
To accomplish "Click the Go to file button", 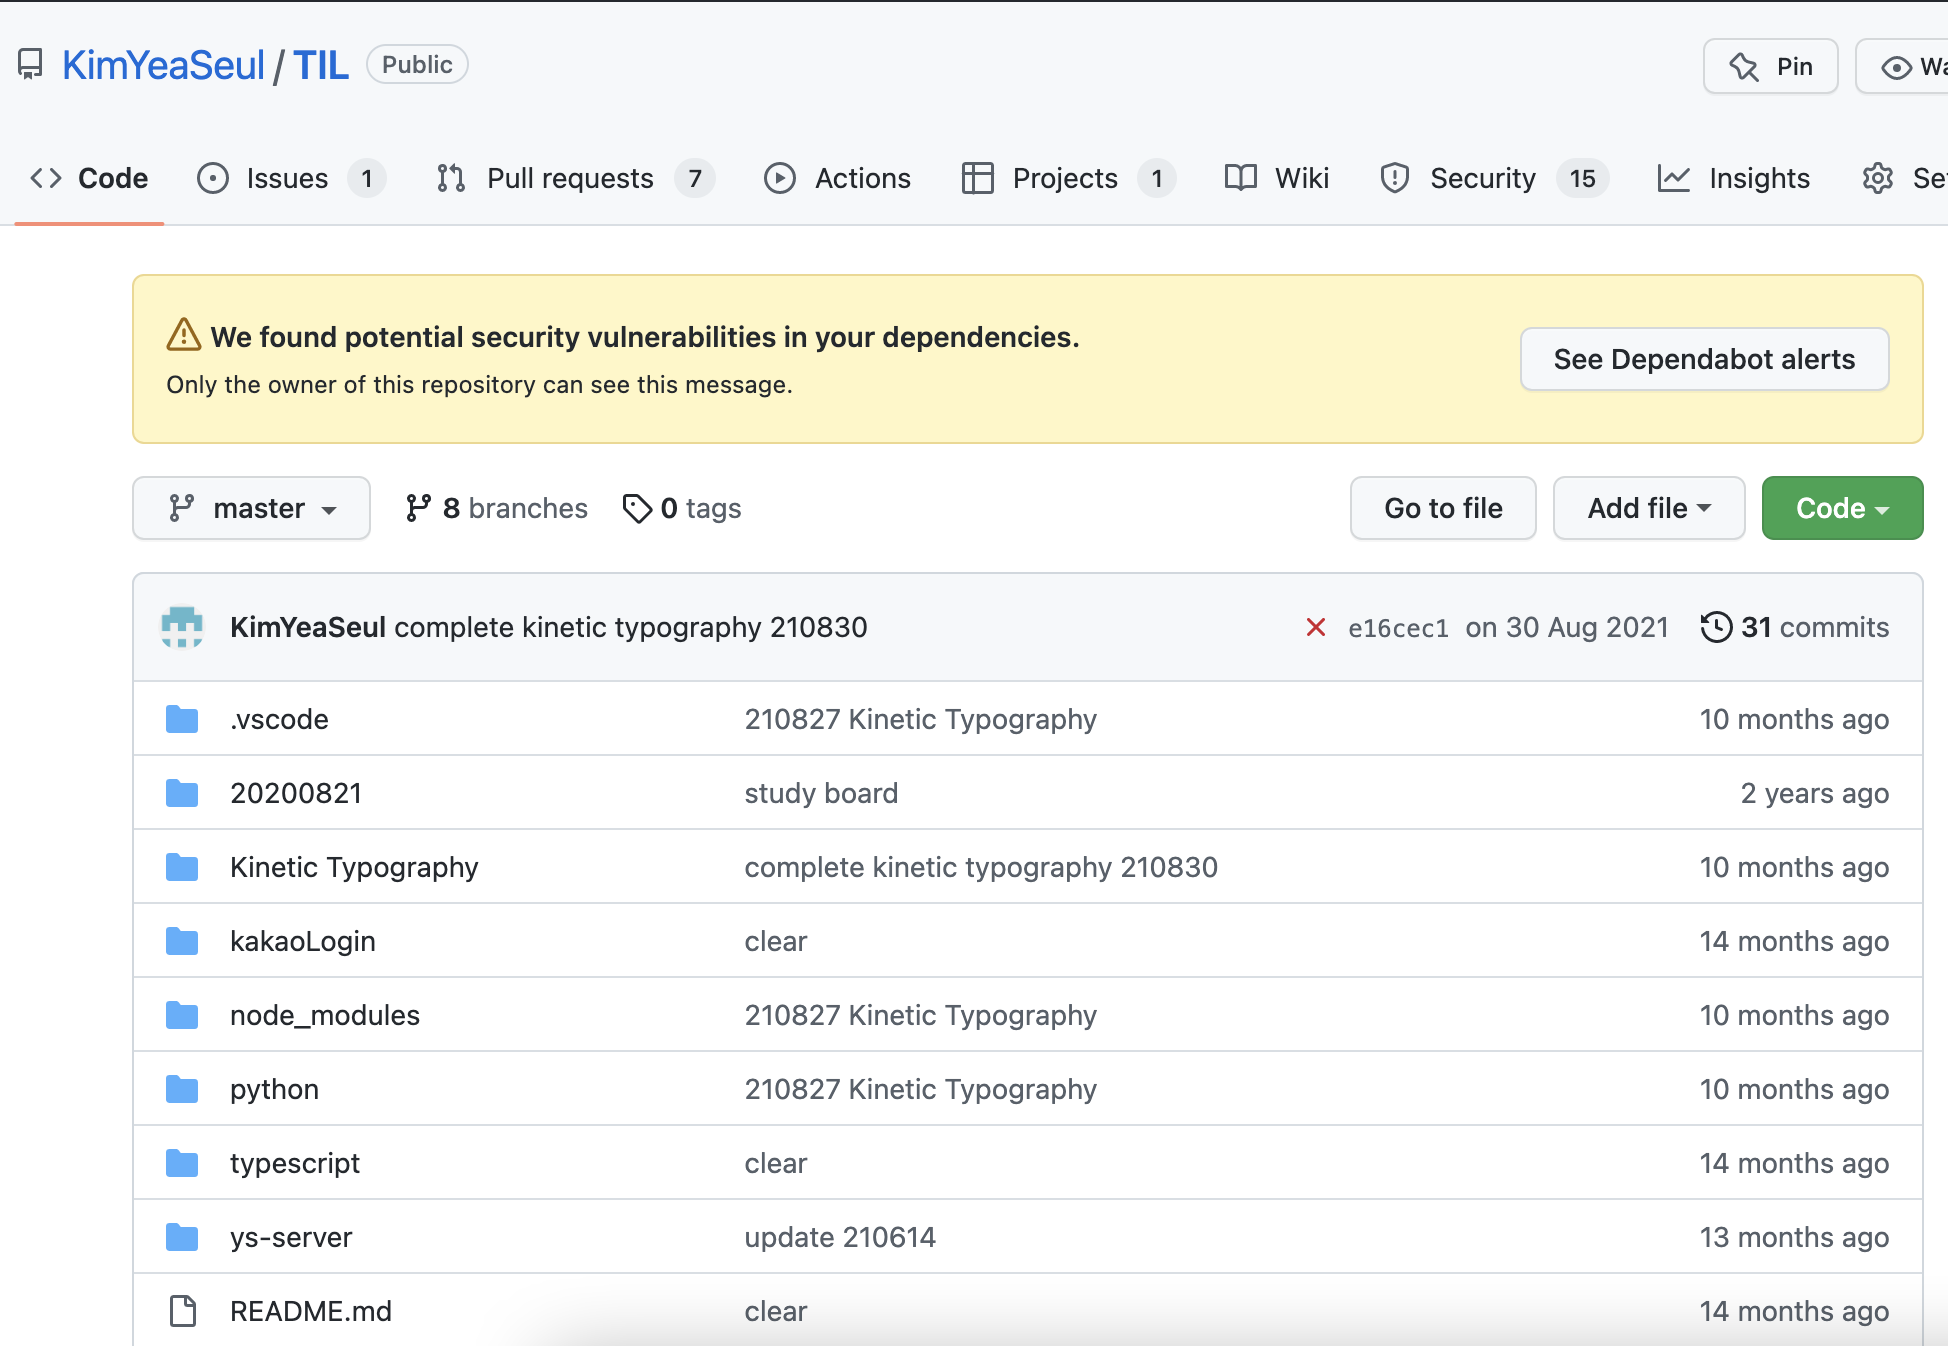I will pyautogui.click(x=1442, y=508).
